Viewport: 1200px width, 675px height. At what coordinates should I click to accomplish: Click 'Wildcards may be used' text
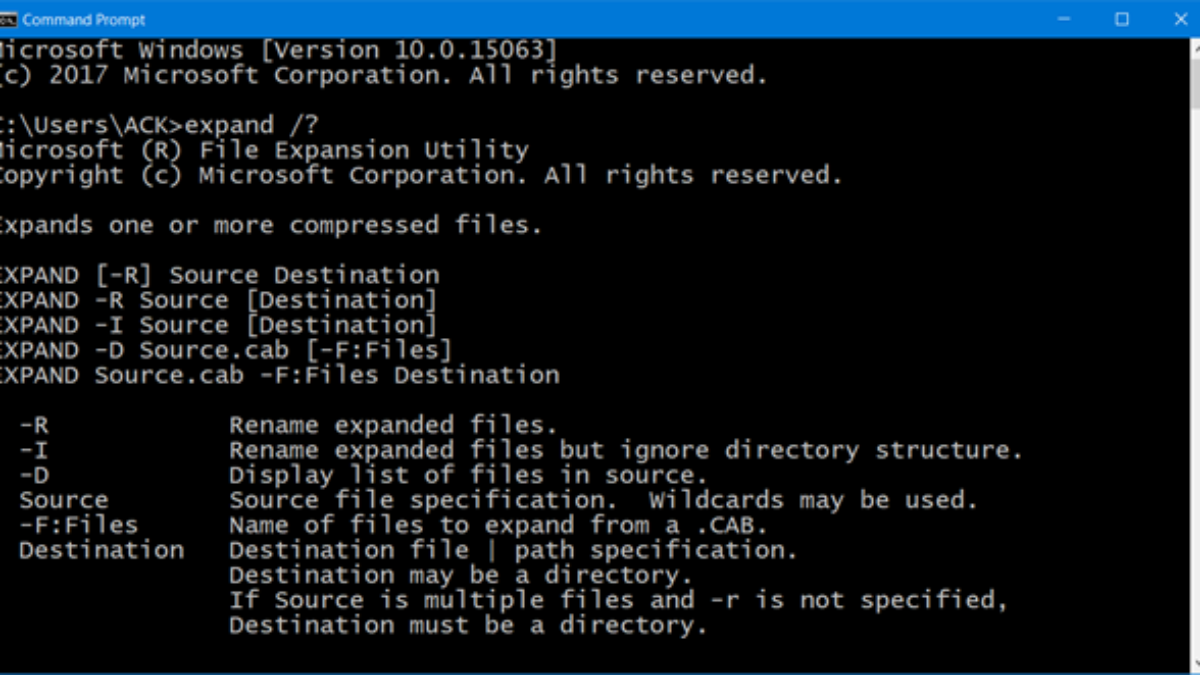point(812,500)
